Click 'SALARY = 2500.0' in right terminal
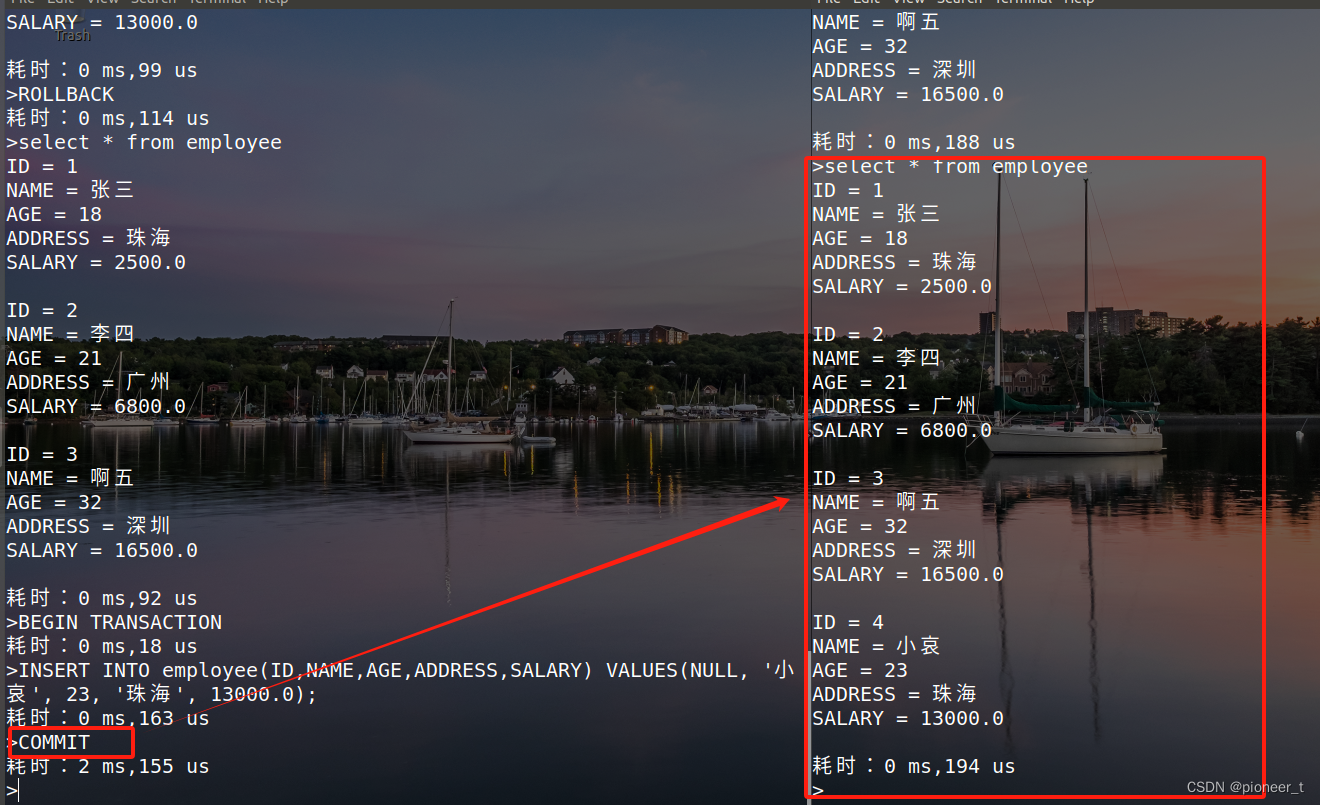1320x805 pixels. pos(902,287)
